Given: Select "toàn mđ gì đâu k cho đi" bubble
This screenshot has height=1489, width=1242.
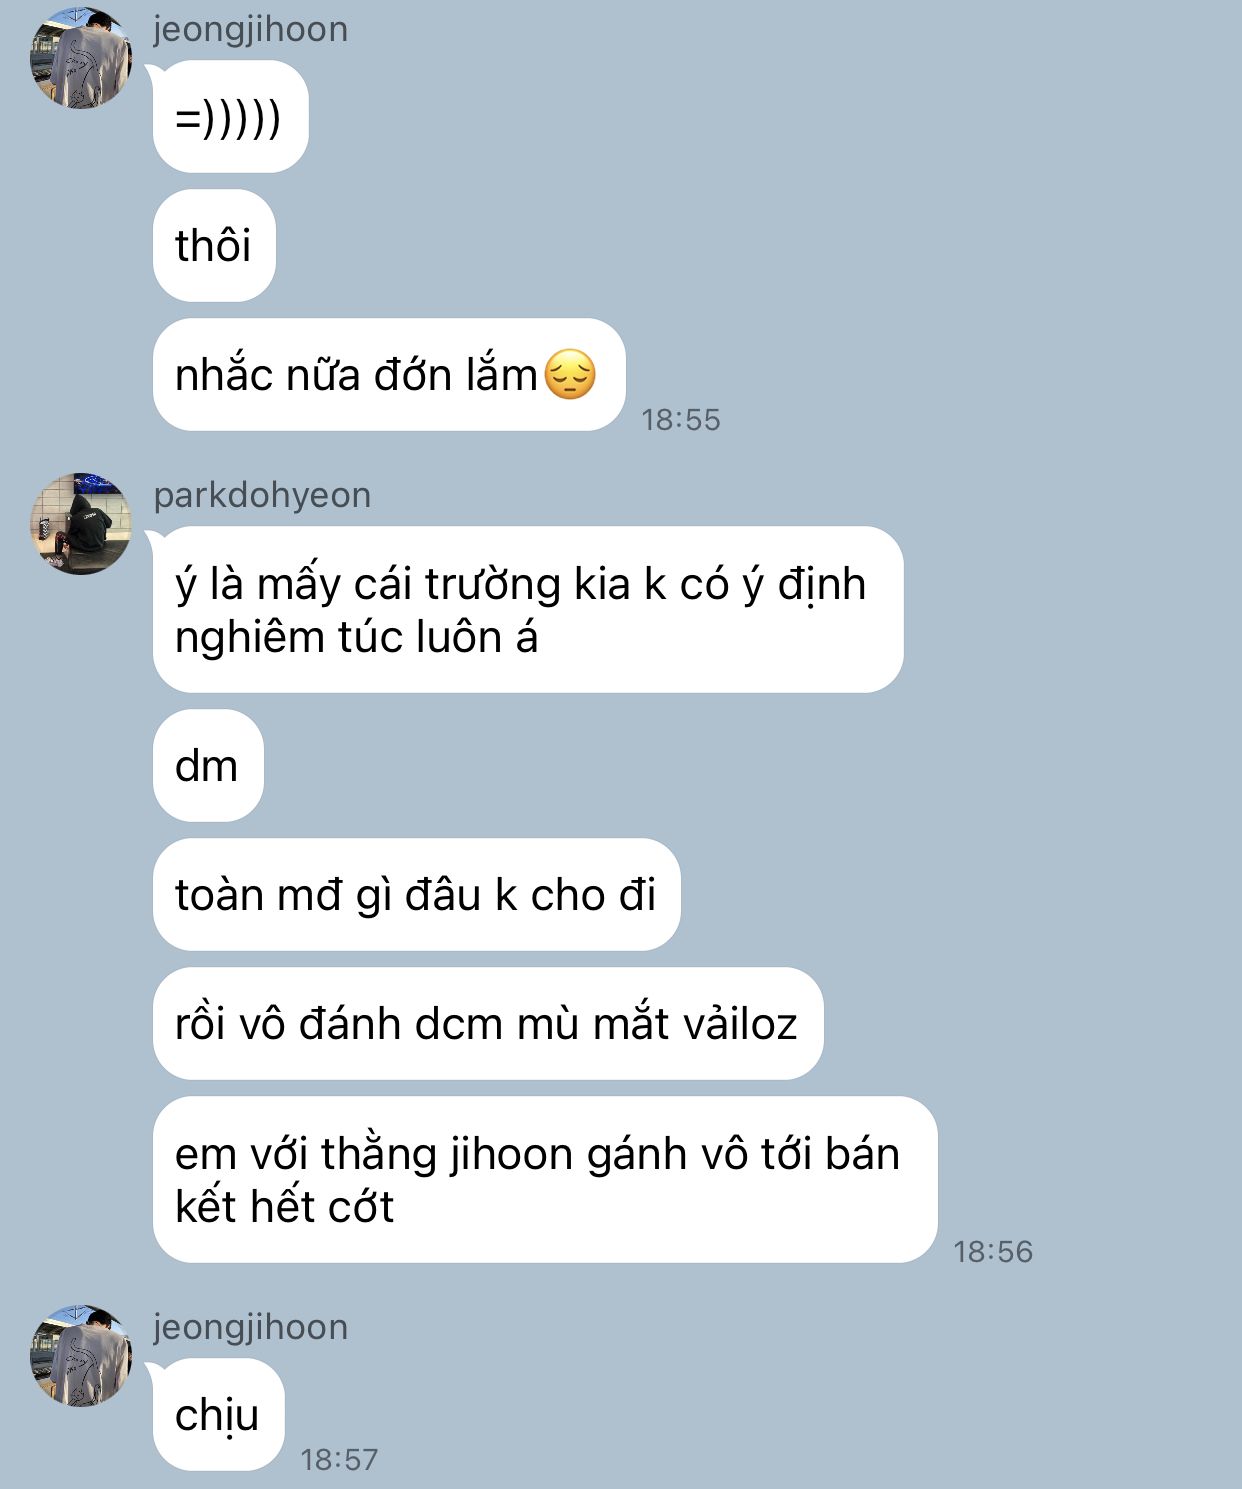Looking at the screenshot, I should [416, 895].
